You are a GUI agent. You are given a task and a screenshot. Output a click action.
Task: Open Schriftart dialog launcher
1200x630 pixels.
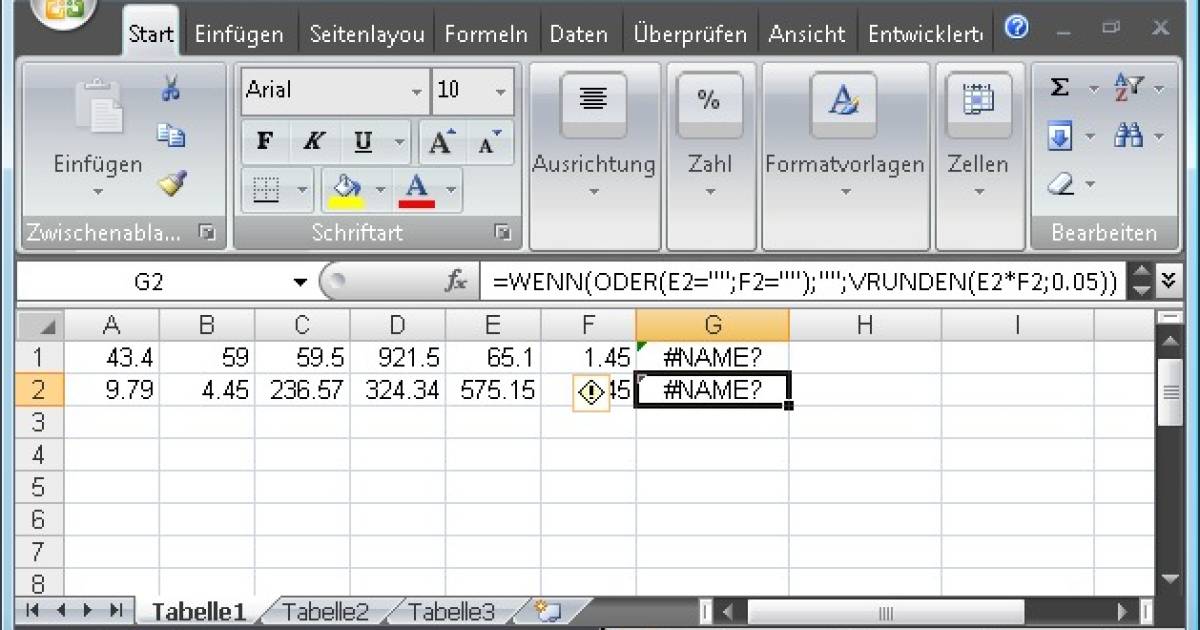point(502,233)
